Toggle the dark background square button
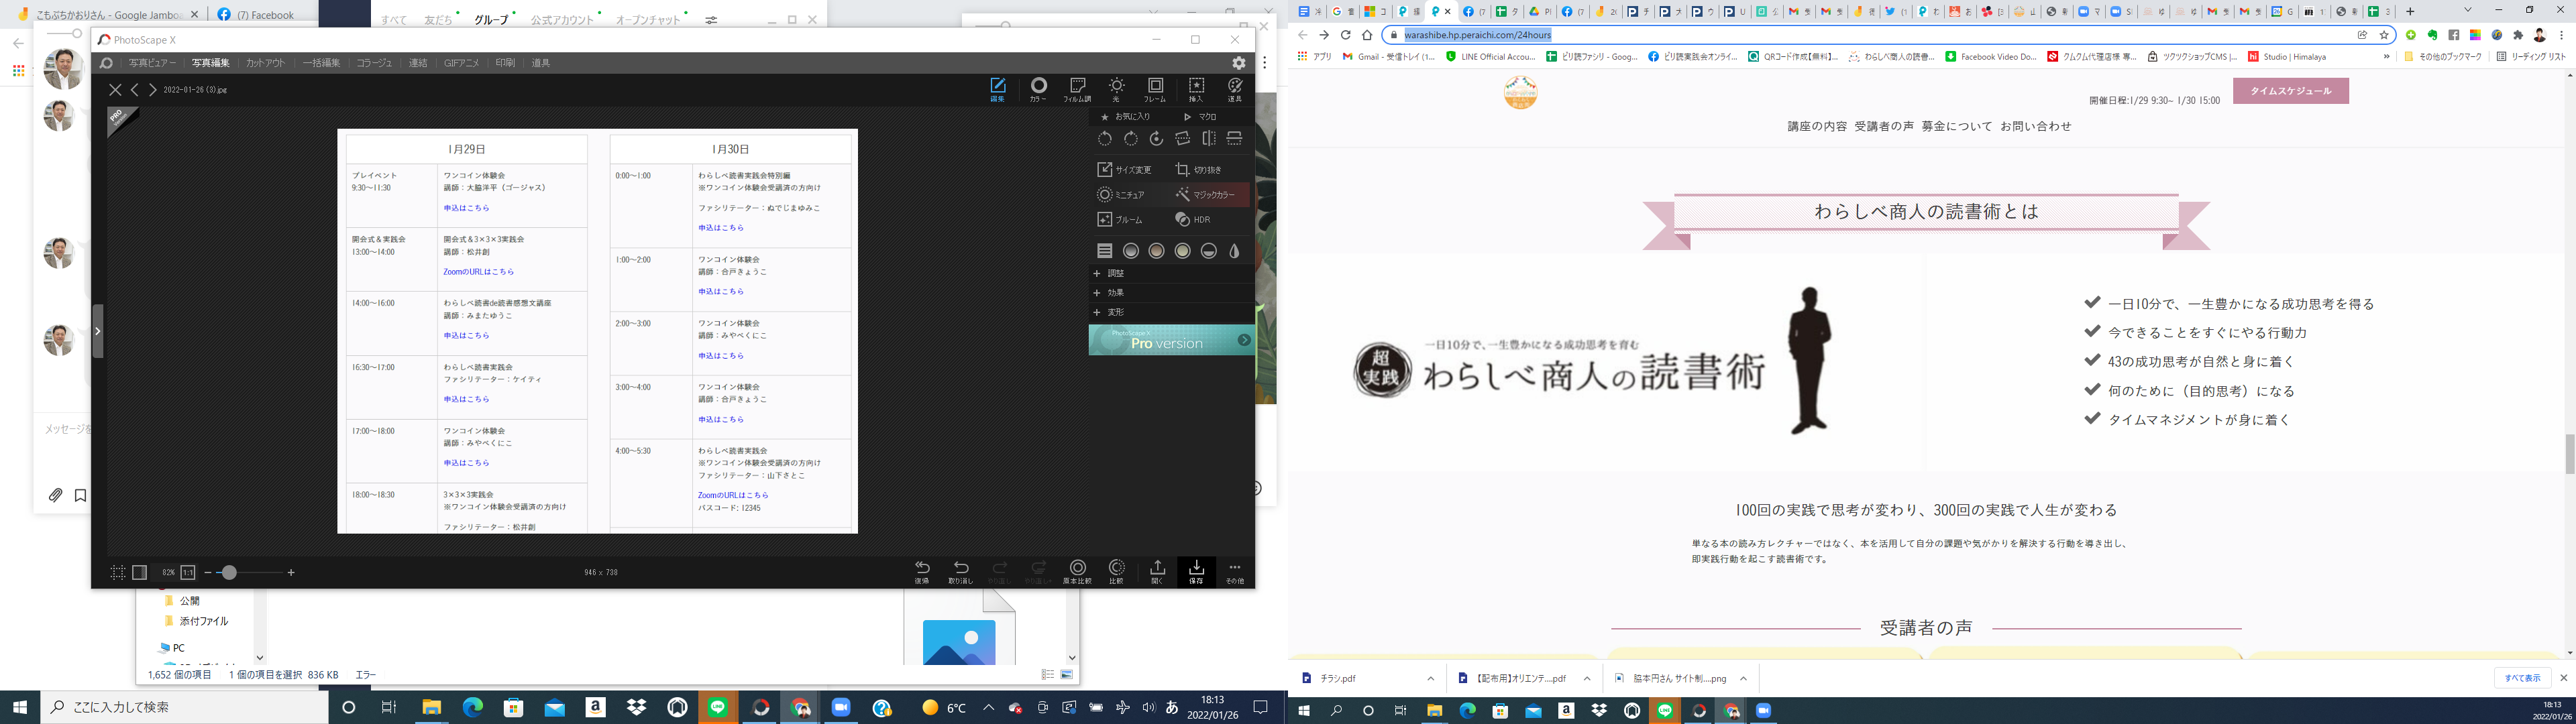The height and width of the screenshot is (724, 2576). pyautogui.click(x=140, y=573)
